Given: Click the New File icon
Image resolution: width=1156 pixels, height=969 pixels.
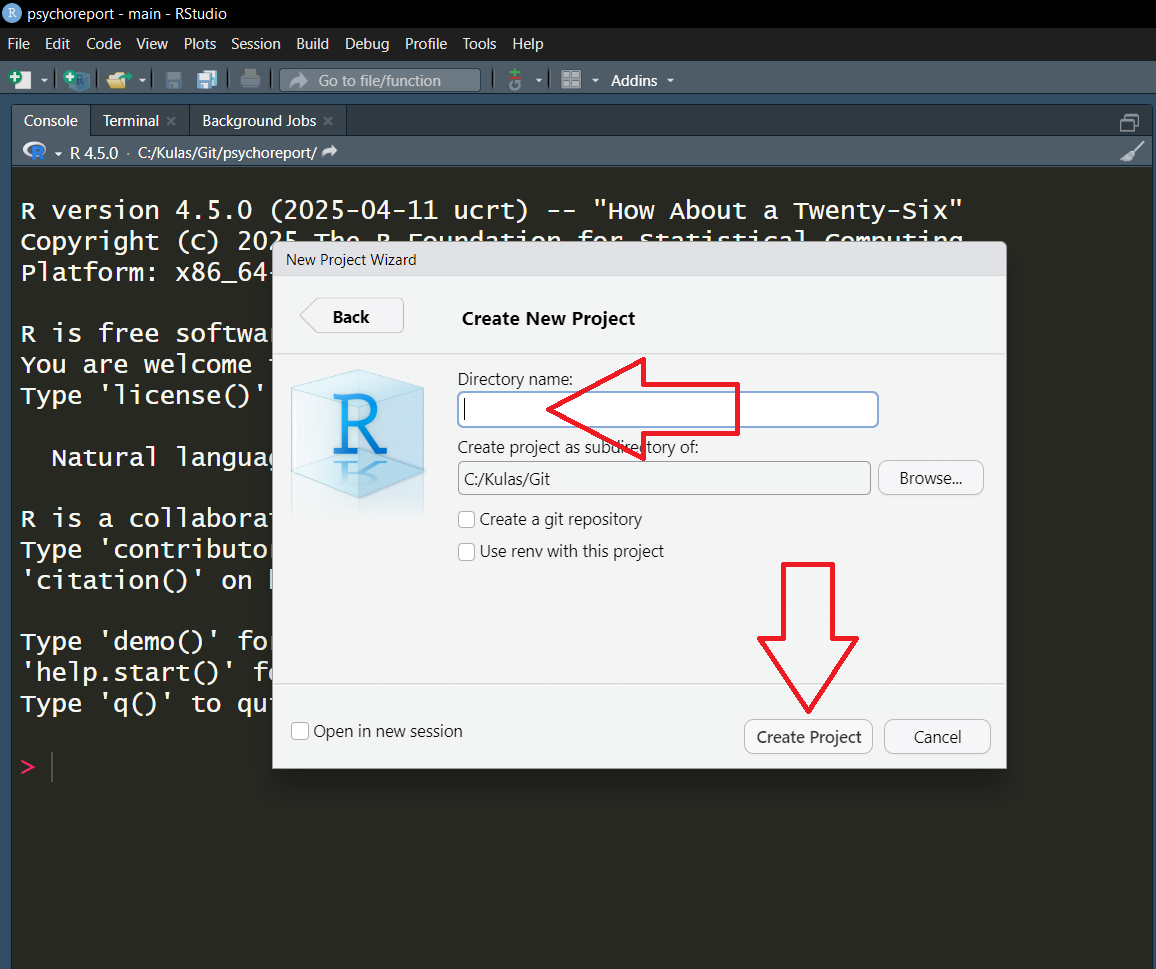Looking at the screenshot, I should (19, 80).
